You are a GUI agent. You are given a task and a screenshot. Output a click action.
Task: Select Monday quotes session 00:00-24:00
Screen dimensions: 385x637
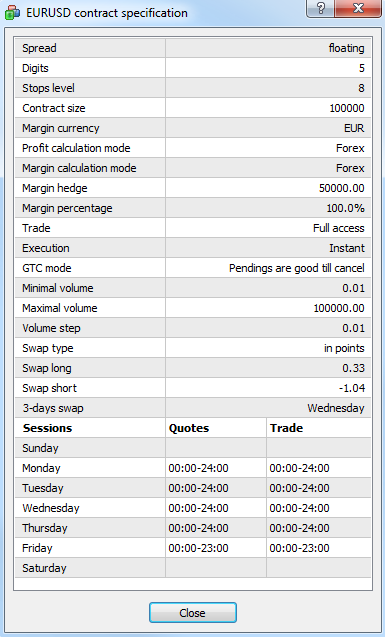tap(199, 468)
